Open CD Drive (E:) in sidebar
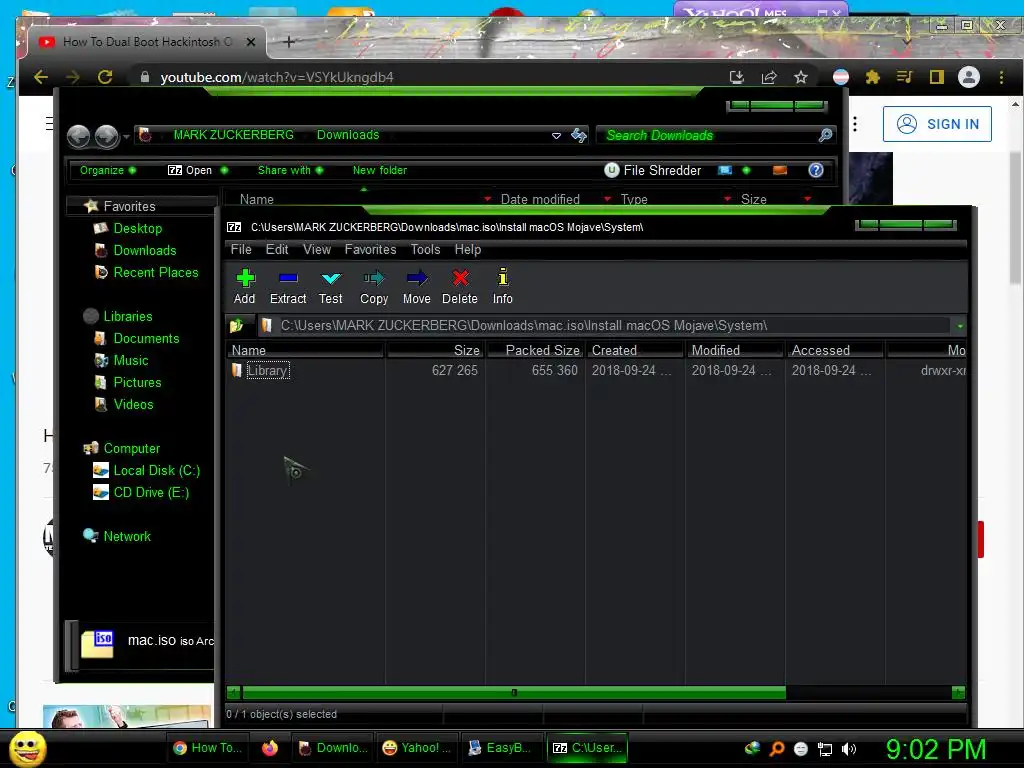 (151, 492)
